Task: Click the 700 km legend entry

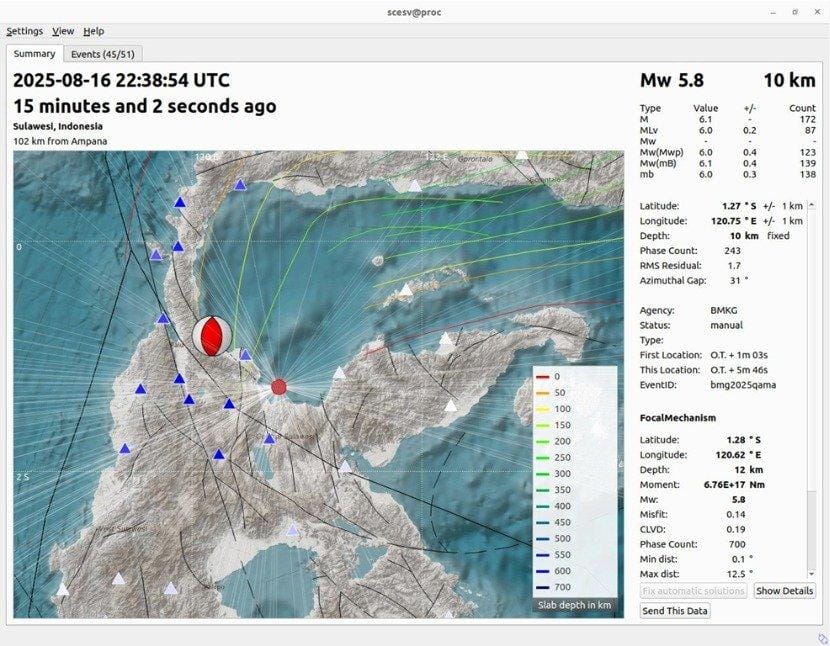Action: pos(553,587)
